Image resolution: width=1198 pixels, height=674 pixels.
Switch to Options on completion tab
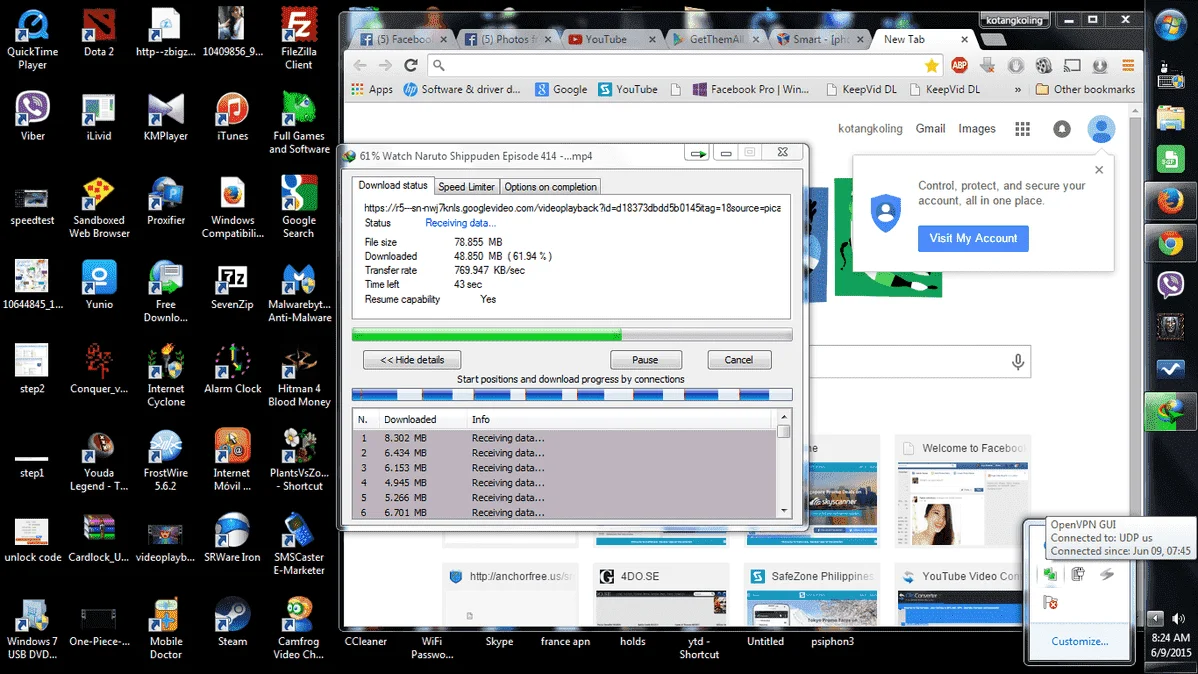(550, 187)
